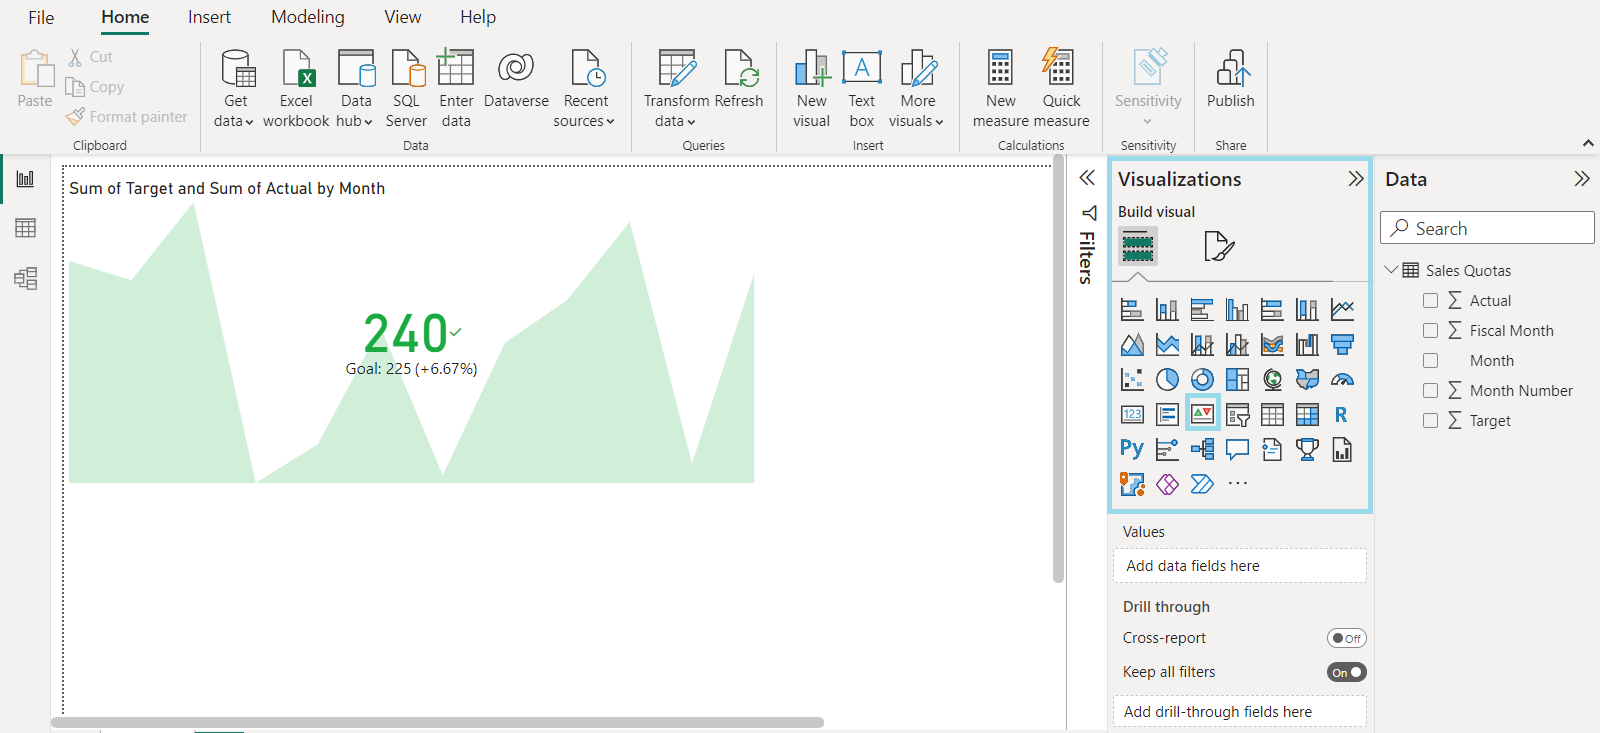Select the Key influencers visual
The width and height of the screenshot is (1600, 733).
(x=1167, y=449)
